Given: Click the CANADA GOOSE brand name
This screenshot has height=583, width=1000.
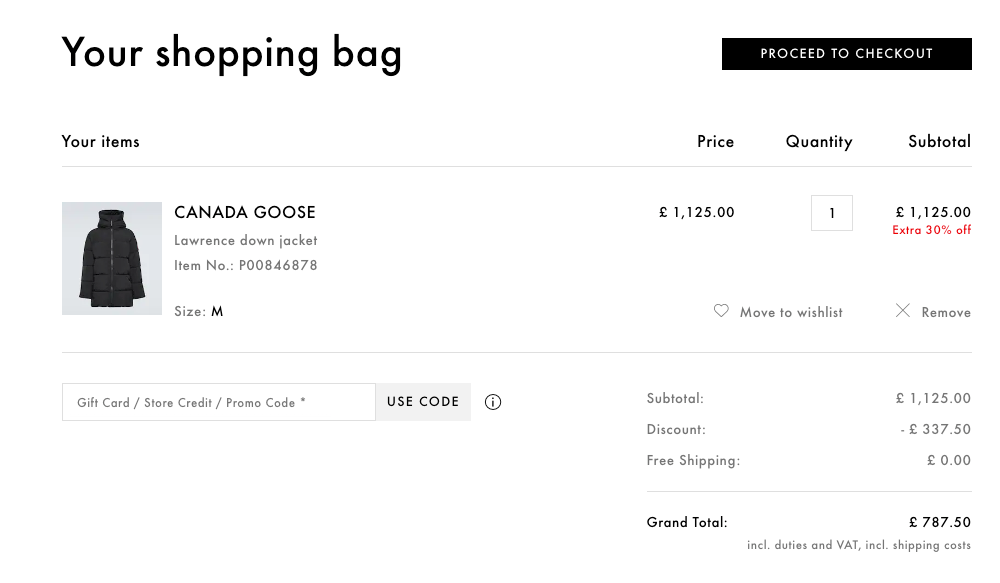Looking at the screenshot, I should pos(245,212).
